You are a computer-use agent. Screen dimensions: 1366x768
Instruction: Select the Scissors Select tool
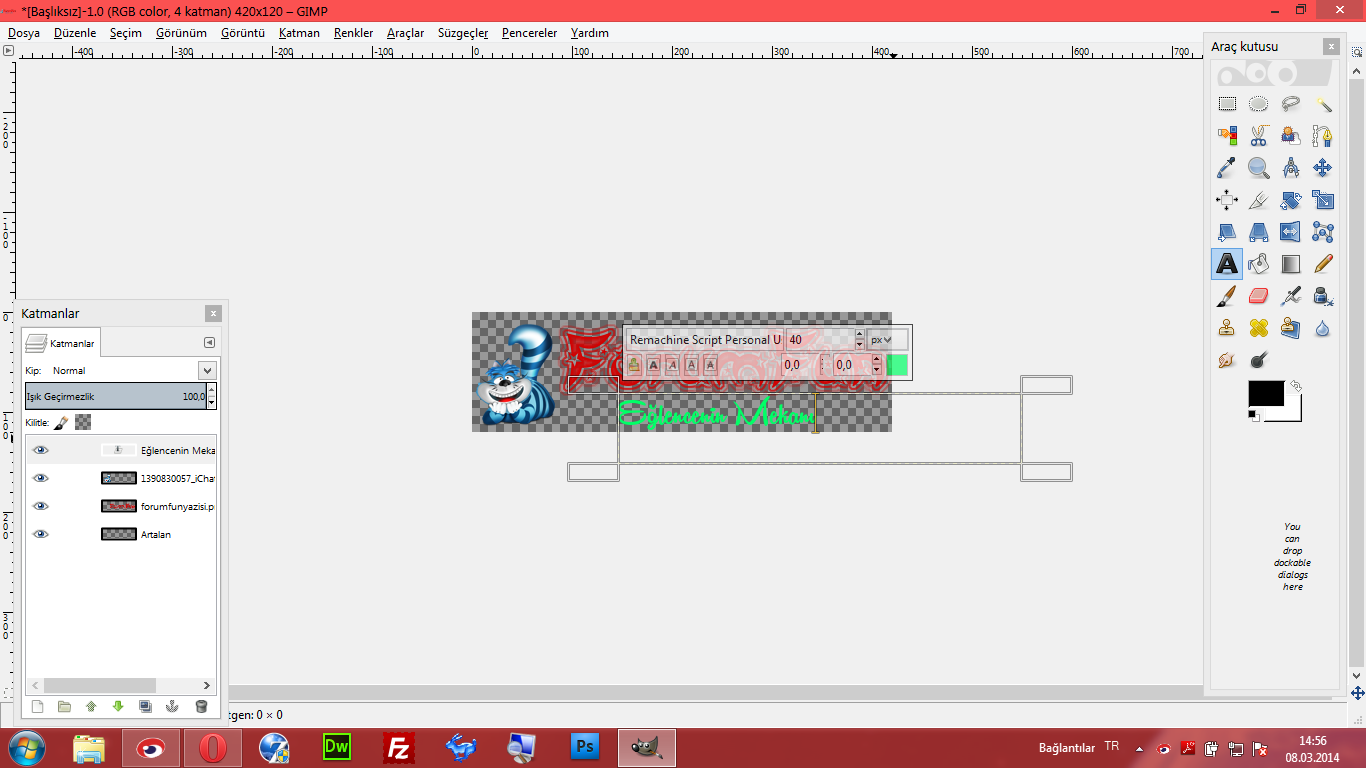point(1259,136)
